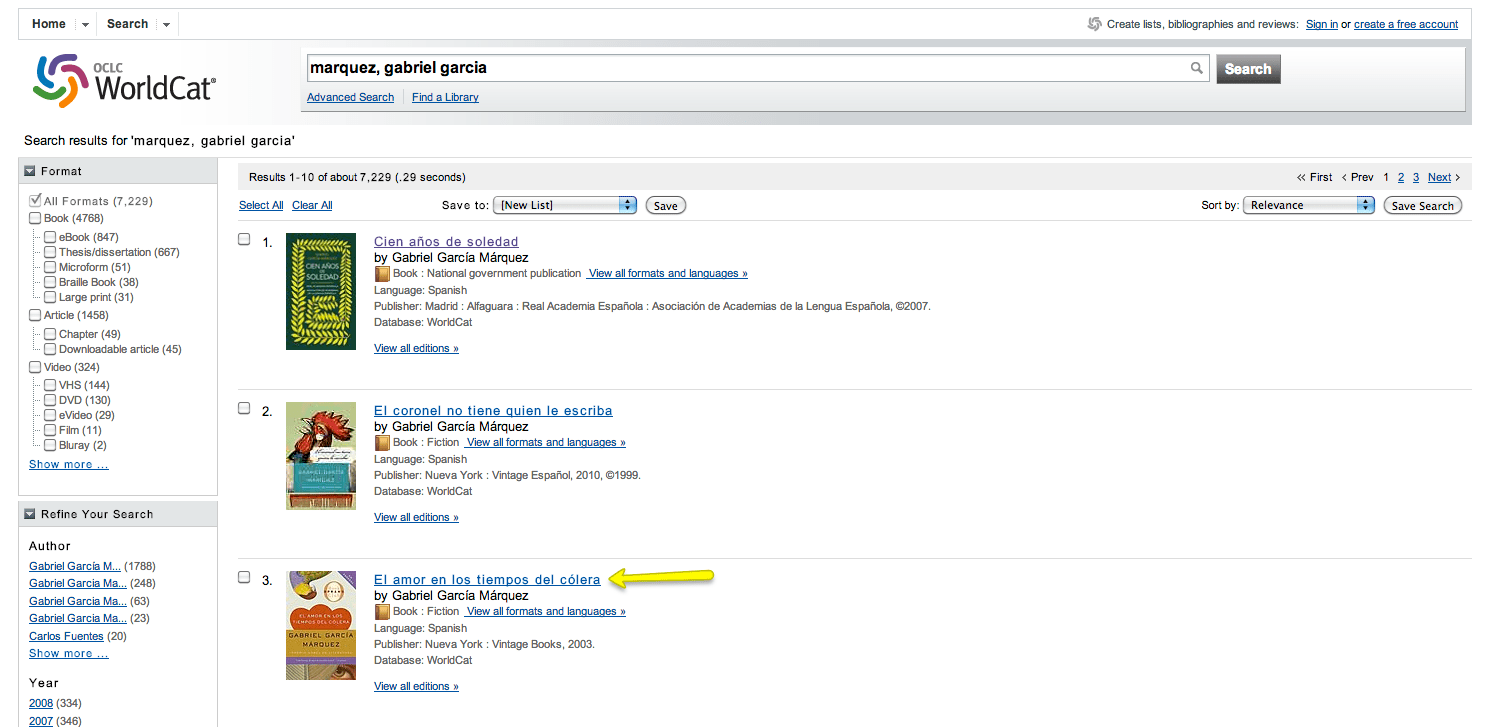
Task: Click the Search button
Action: (1248, 69)
